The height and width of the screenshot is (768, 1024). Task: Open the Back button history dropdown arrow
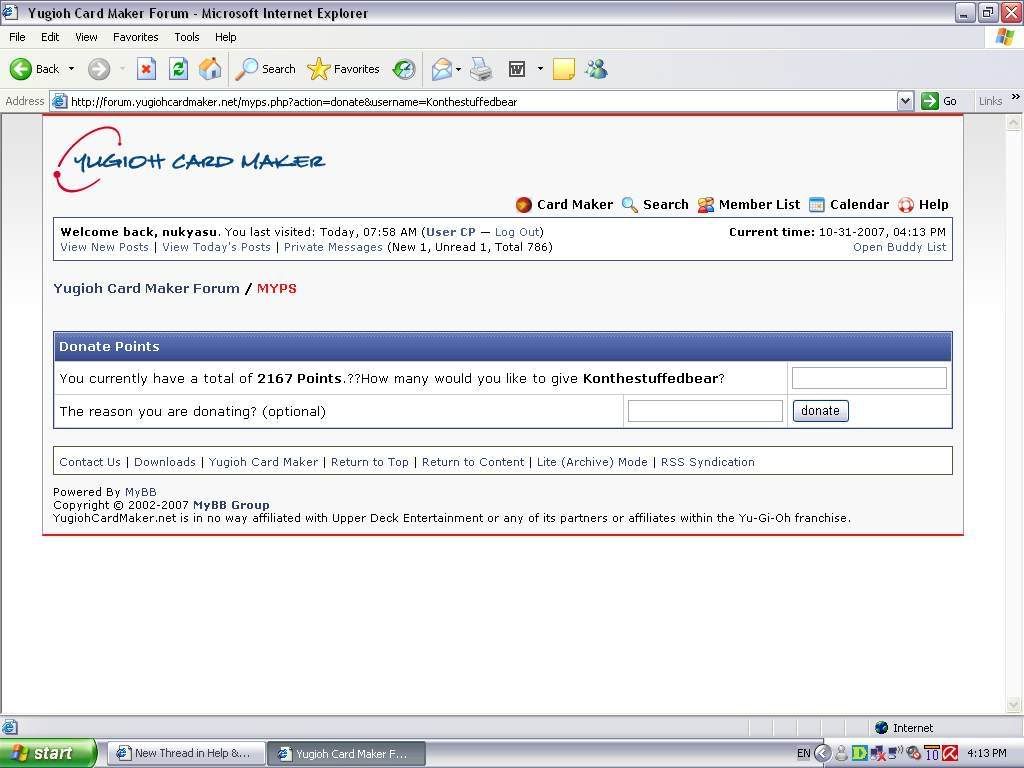(71, 69)
